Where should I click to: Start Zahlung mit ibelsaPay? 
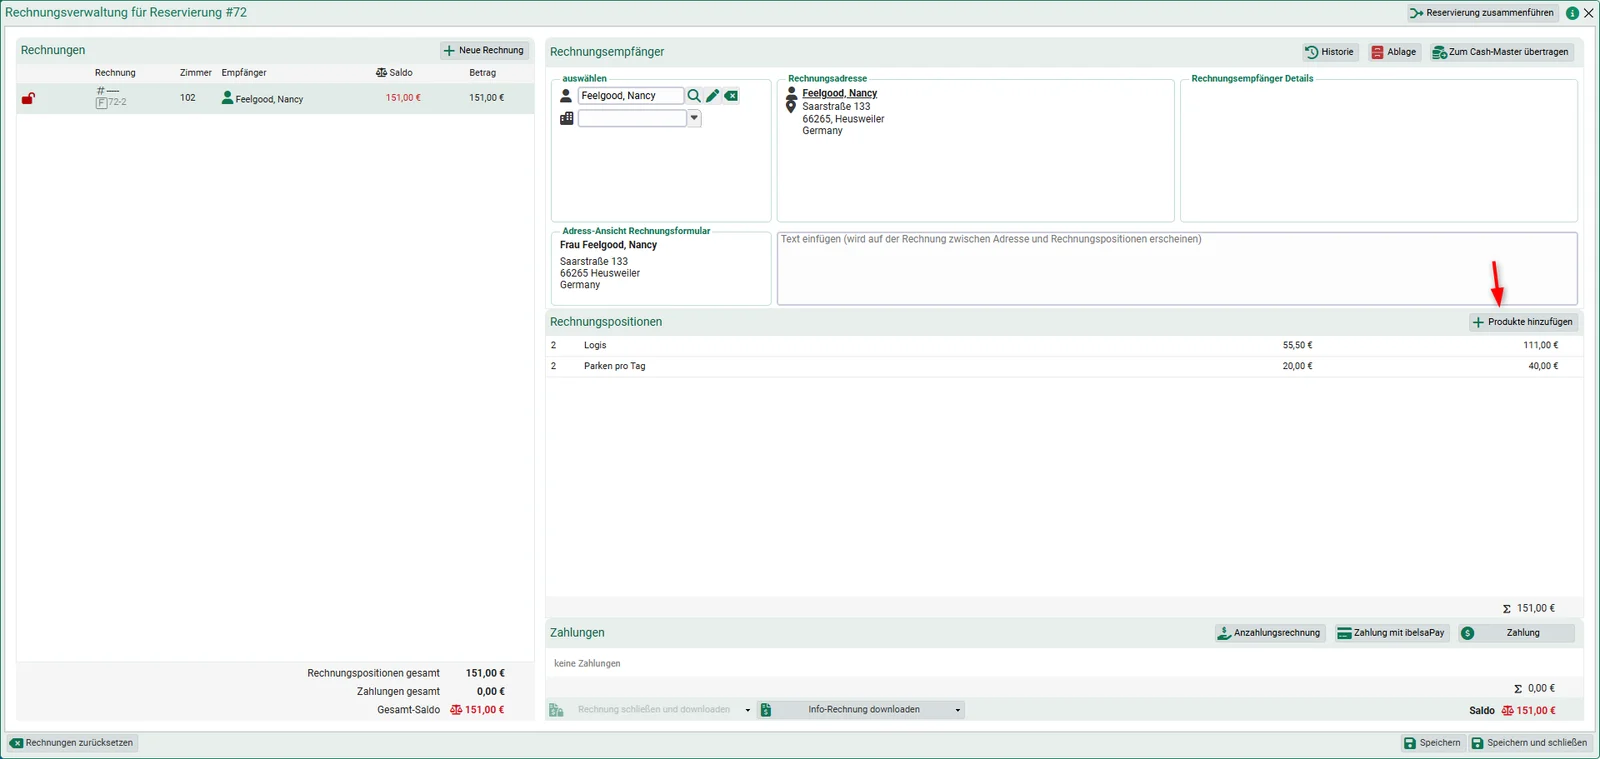1392,633
